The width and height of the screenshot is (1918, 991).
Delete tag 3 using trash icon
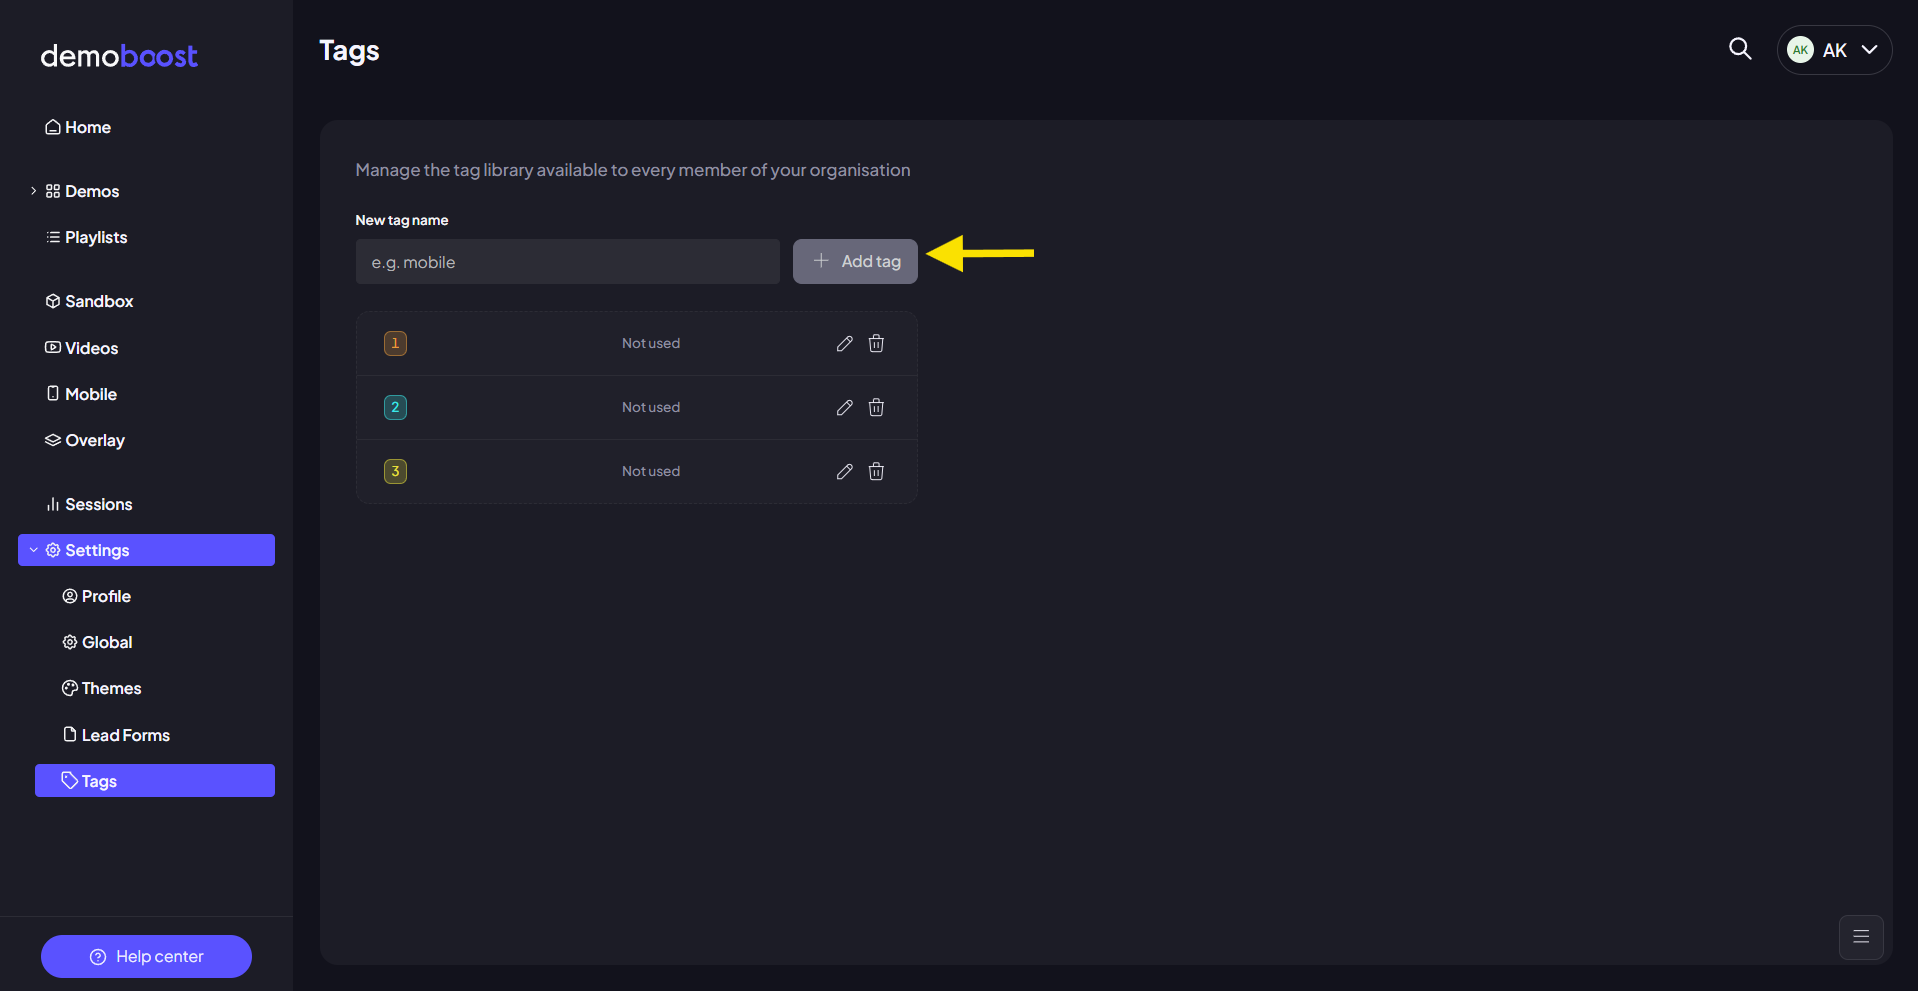[876, 471]
